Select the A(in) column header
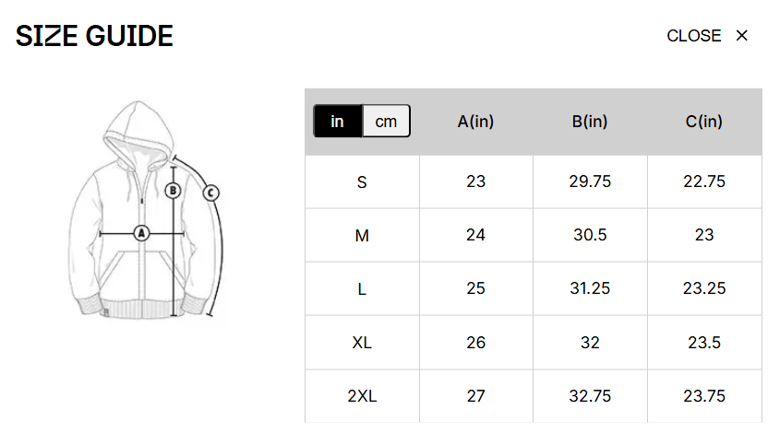768x433 pixels. coord(476,122)
